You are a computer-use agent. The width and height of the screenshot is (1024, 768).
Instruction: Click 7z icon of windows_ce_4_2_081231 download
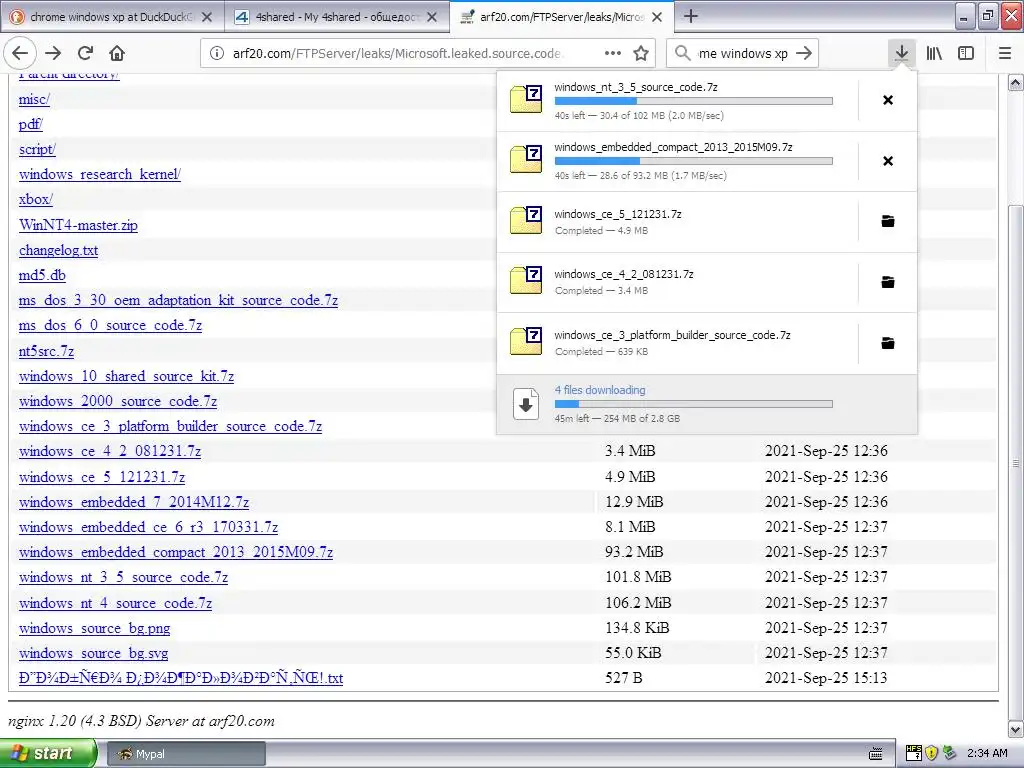coord(526,281)
